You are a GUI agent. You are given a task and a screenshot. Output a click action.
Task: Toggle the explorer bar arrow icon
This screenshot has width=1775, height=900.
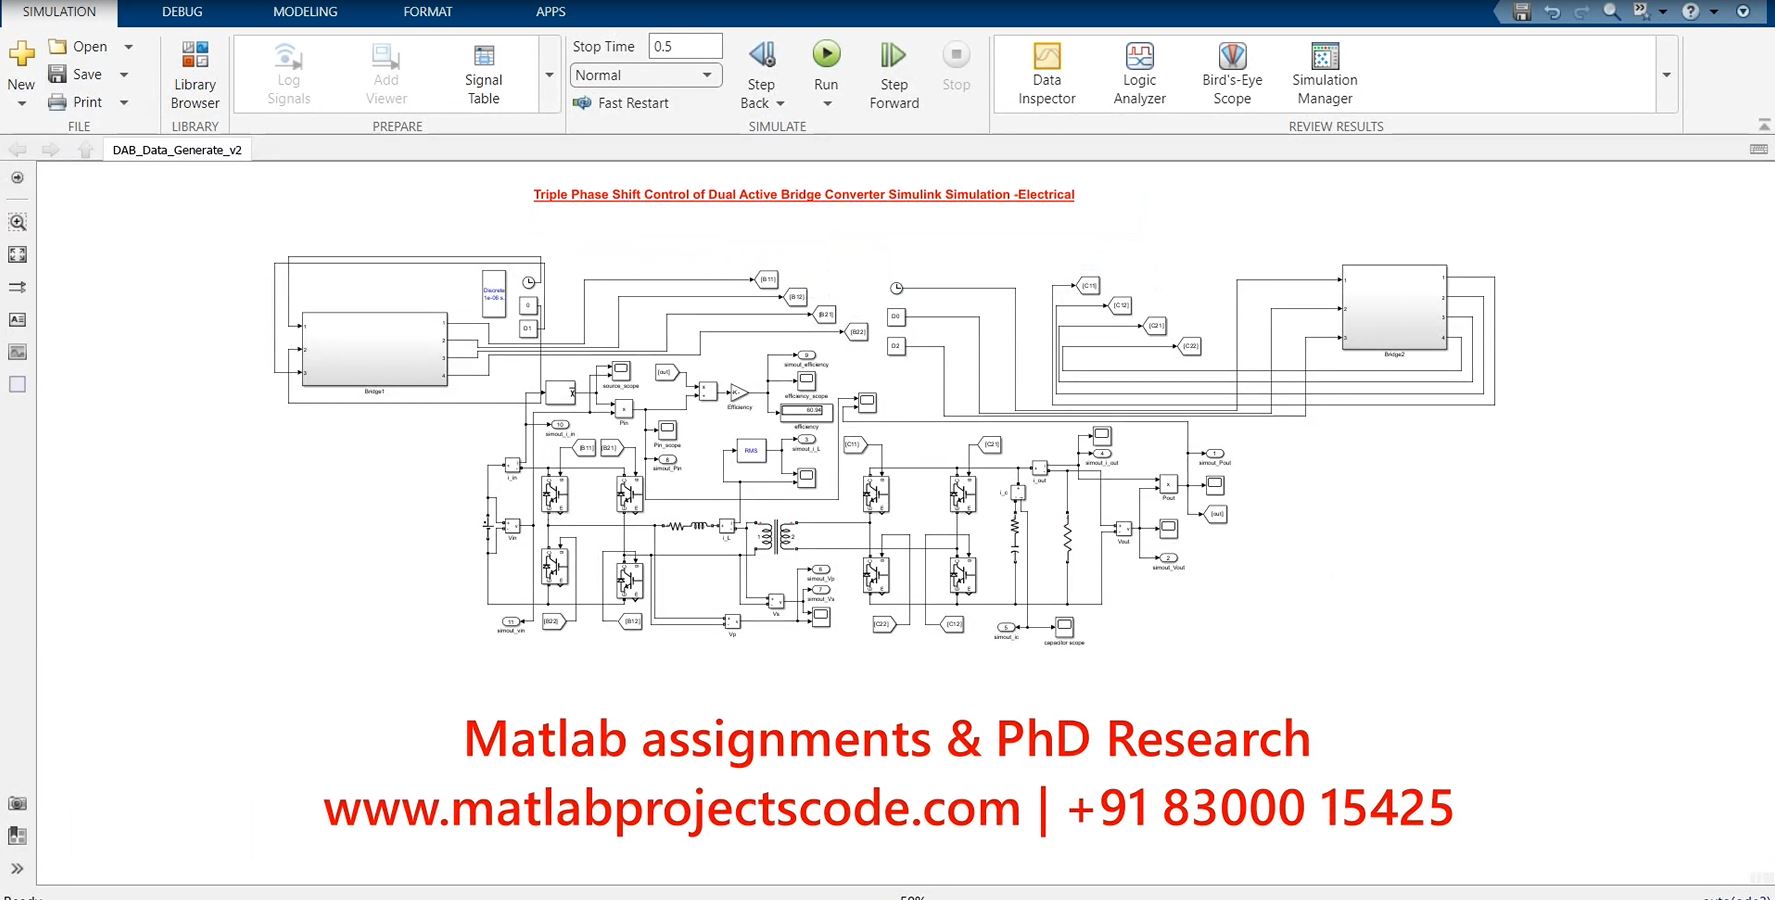[x=17, y=178]
